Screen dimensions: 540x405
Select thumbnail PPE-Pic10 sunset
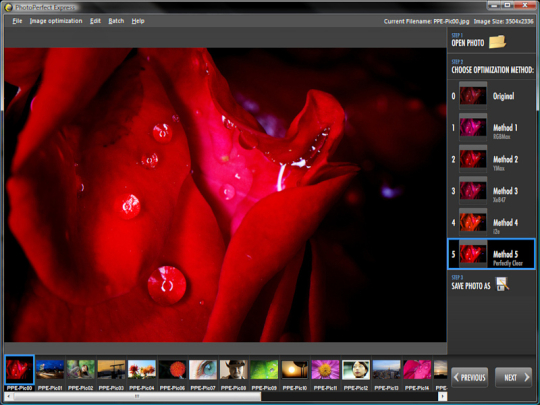[x=295, y=370]
